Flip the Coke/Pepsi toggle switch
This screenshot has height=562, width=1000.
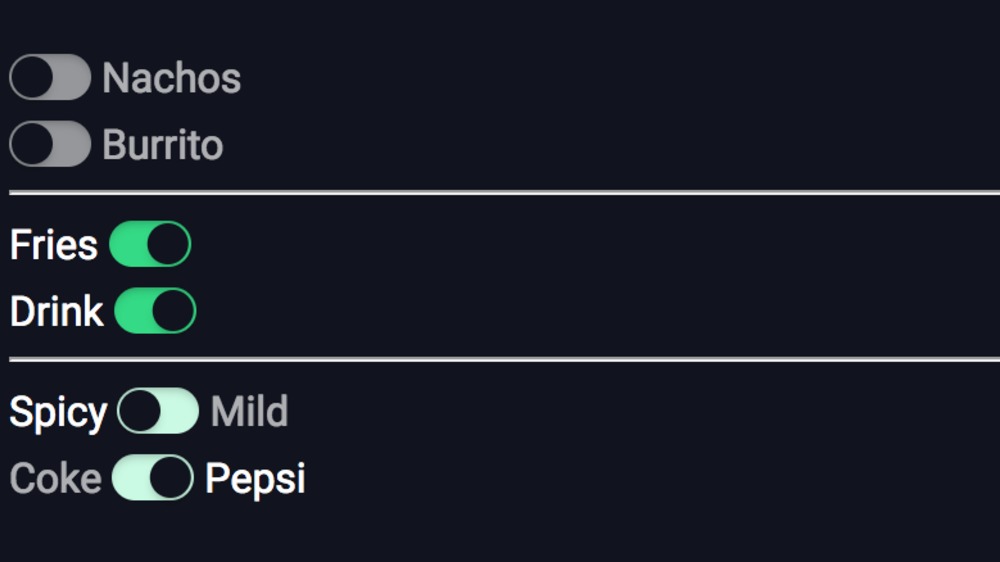152,478
